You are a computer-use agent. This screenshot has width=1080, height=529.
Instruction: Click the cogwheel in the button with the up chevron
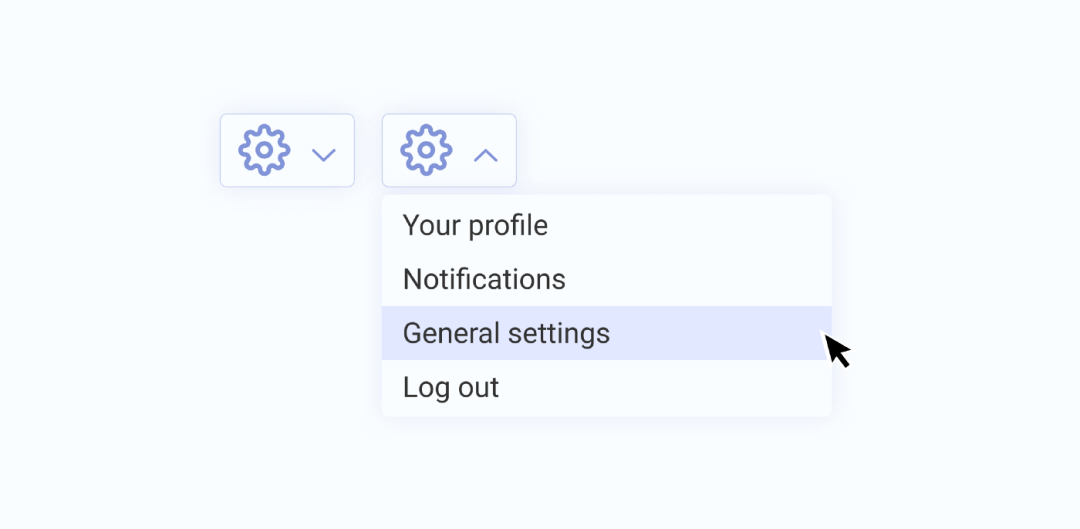(426, 151)
